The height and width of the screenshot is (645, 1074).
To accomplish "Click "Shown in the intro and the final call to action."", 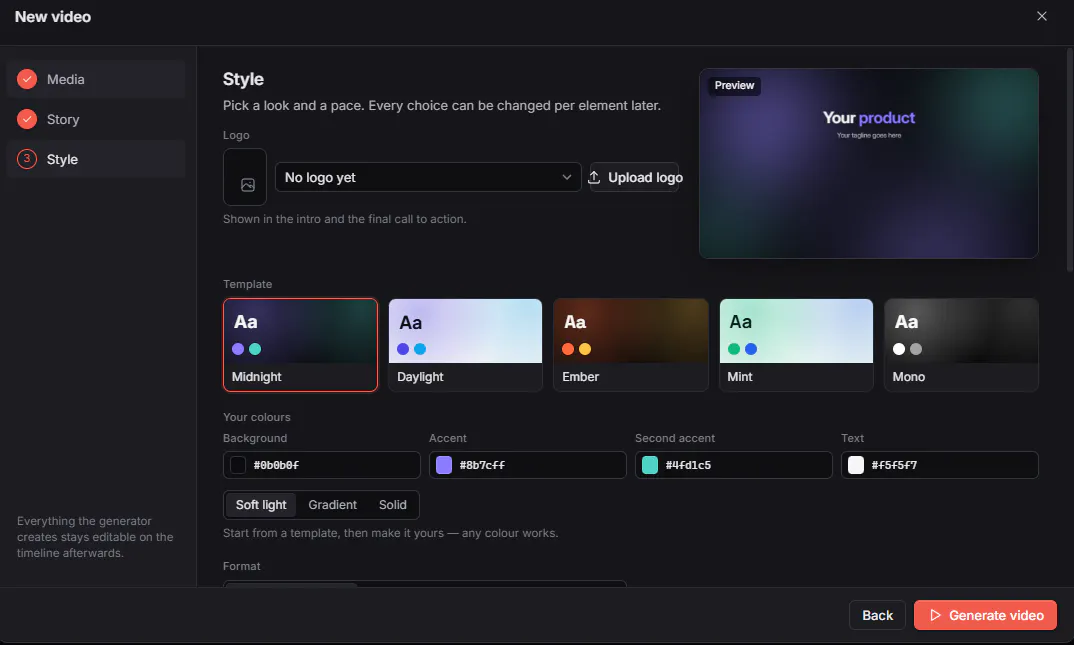I will coord(345,219).
